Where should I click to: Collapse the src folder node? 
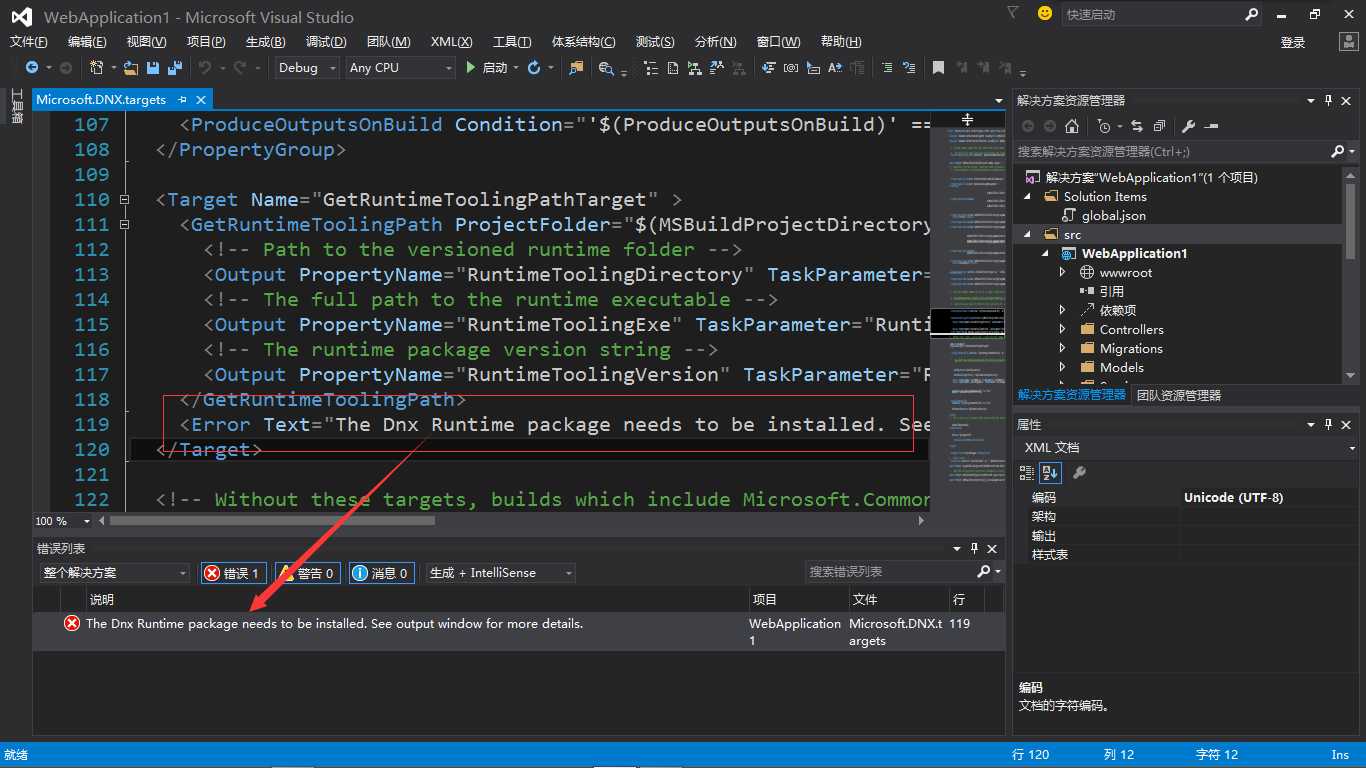[1027, 234]
